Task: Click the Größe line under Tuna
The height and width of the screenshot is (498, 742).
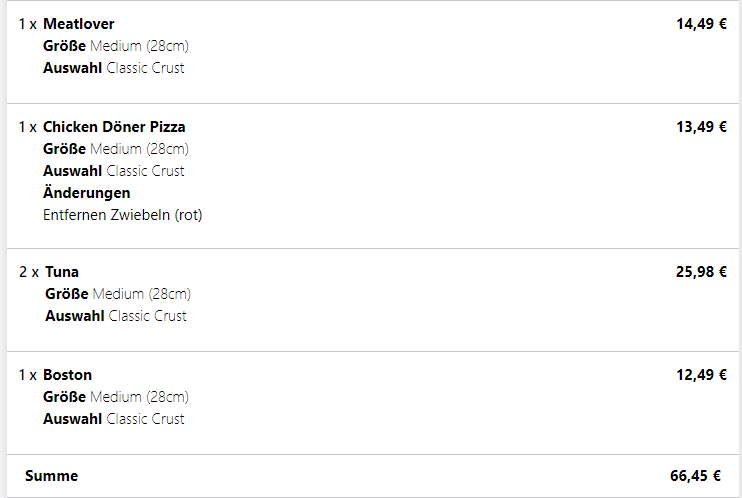Action: coord(117,294)
